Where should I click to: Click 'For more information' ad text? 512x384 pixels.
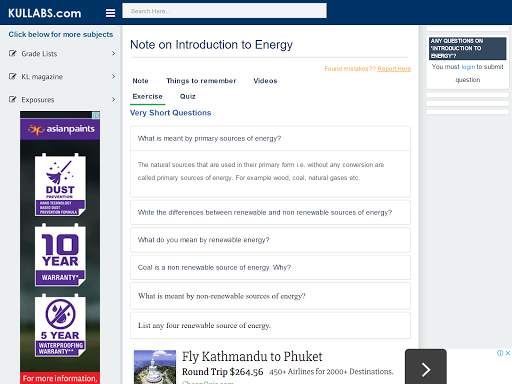[x=60, y=379]
